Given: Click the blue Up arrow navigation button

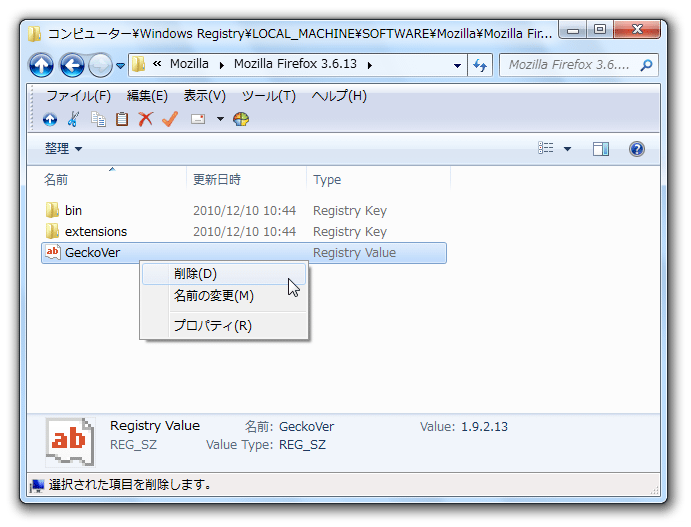Looking at the screenshot, I should pos(41,65).
